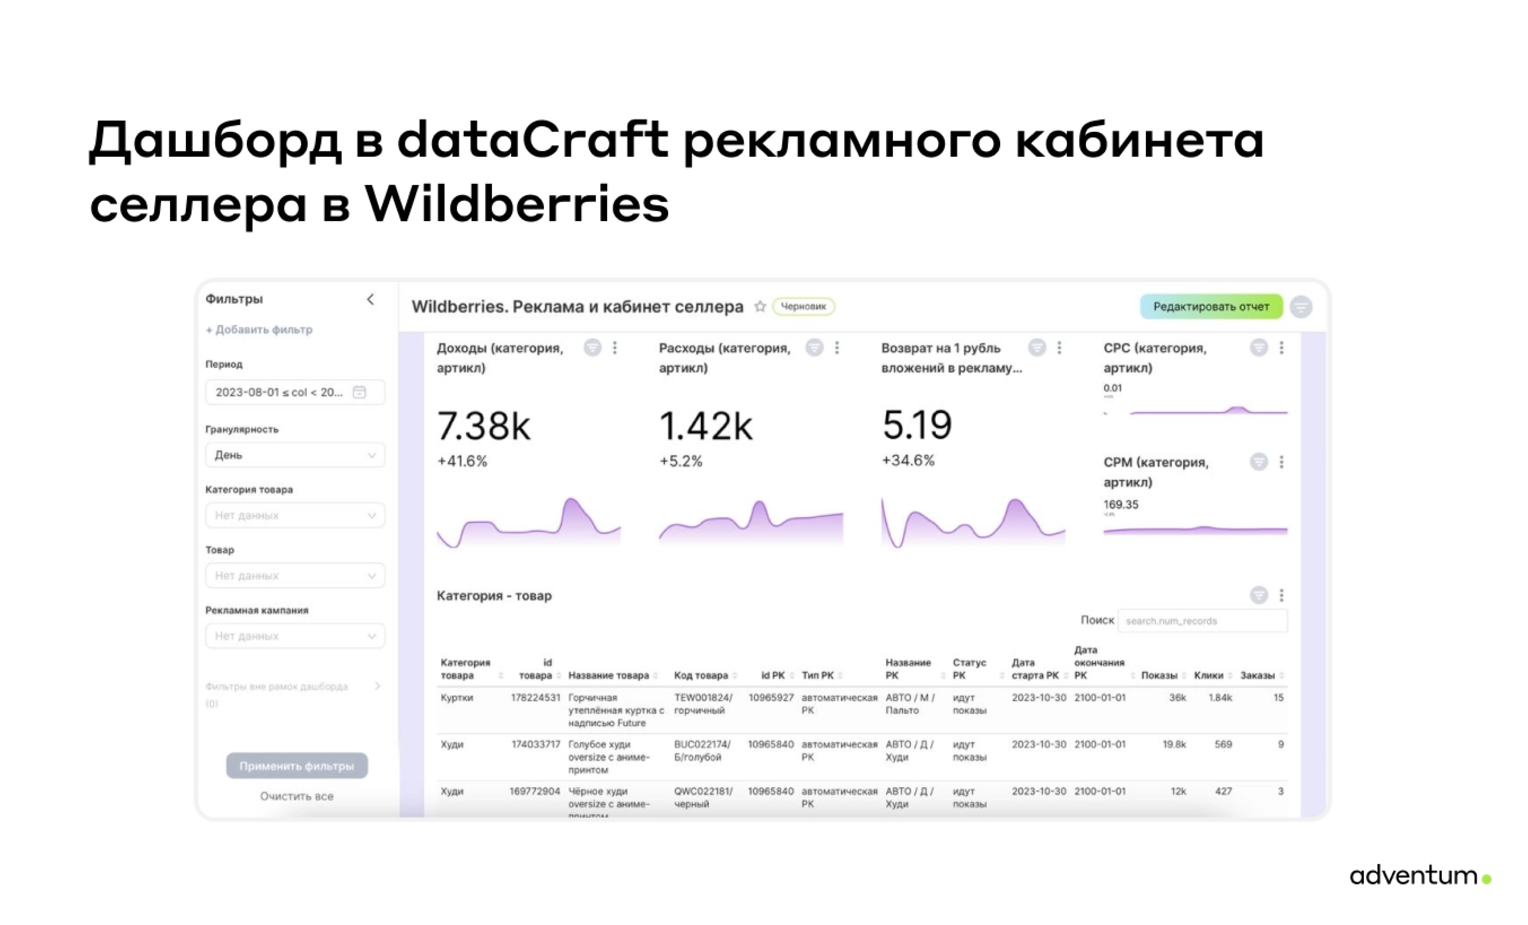Expand the Гранулярность dropdown set to День
This screenshot has height=925, width=1528.
point(295,455)
